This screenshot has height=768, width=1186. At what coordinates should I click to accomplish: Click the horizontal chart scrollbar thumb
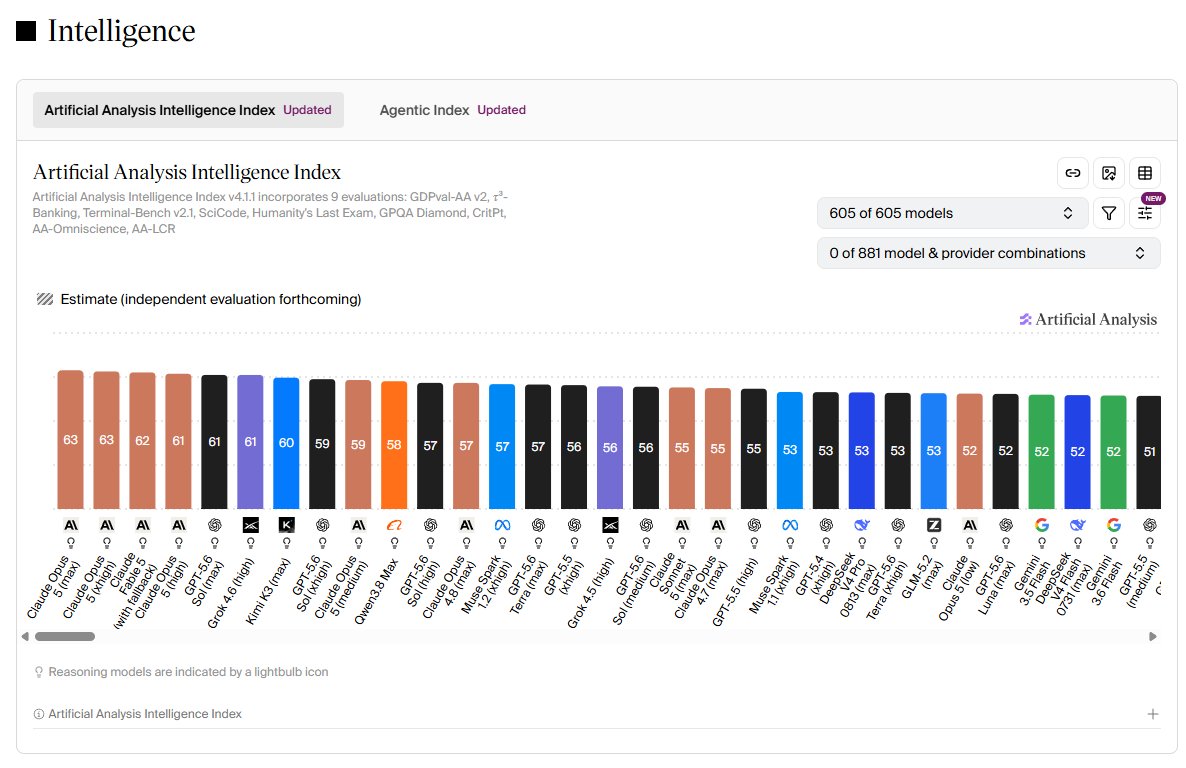65,636
